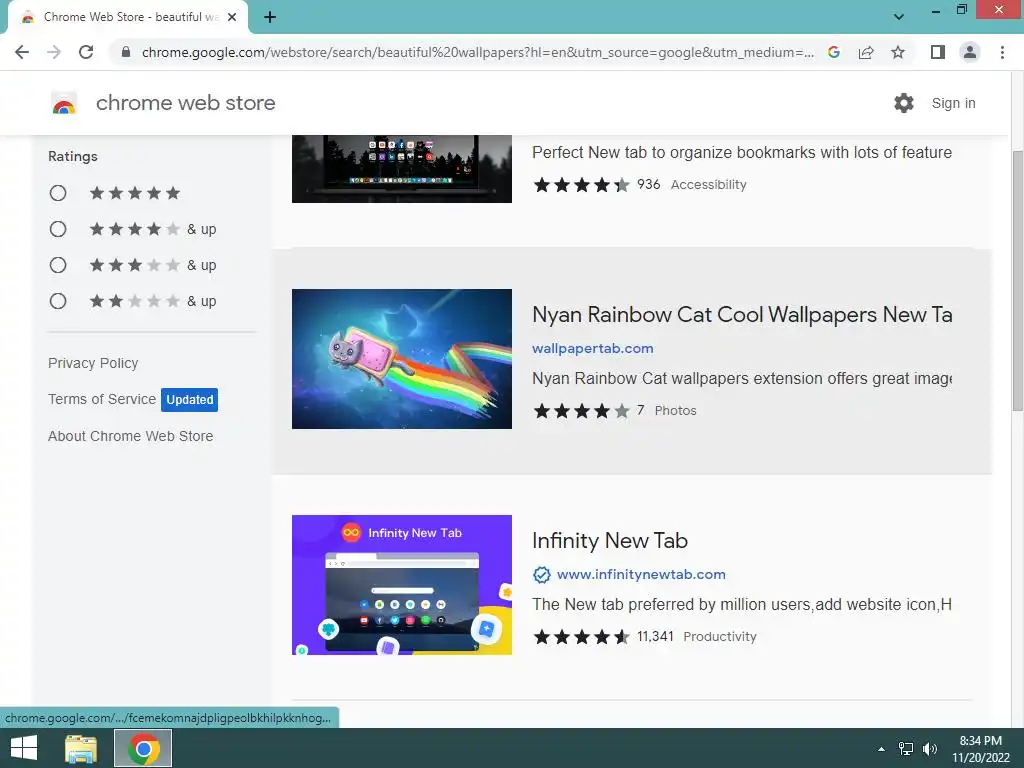Click the Google icon in address bar

click(833, 52)
